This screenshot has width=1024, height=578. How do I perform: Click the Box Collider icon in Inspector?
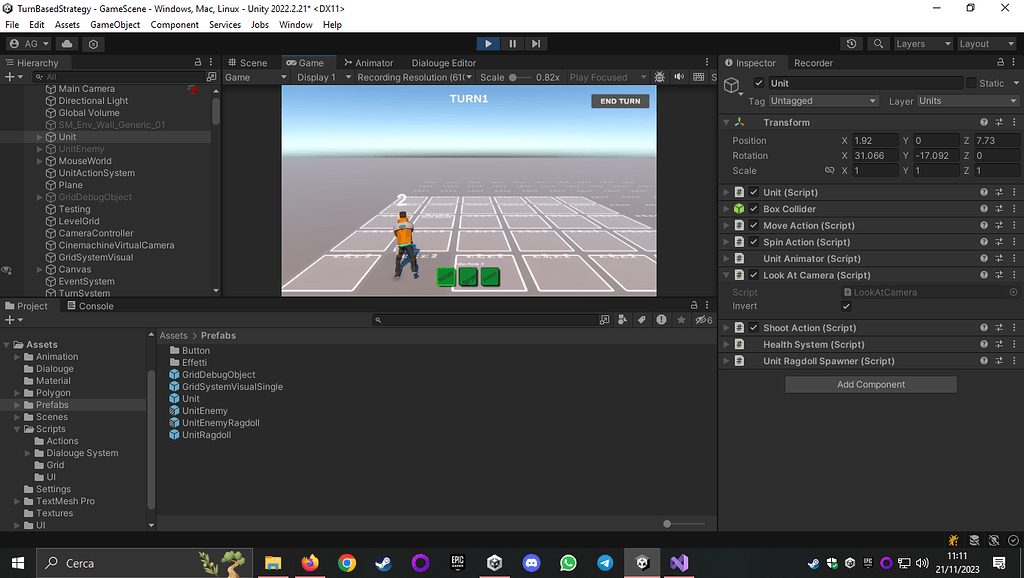[x=737, y=208]
